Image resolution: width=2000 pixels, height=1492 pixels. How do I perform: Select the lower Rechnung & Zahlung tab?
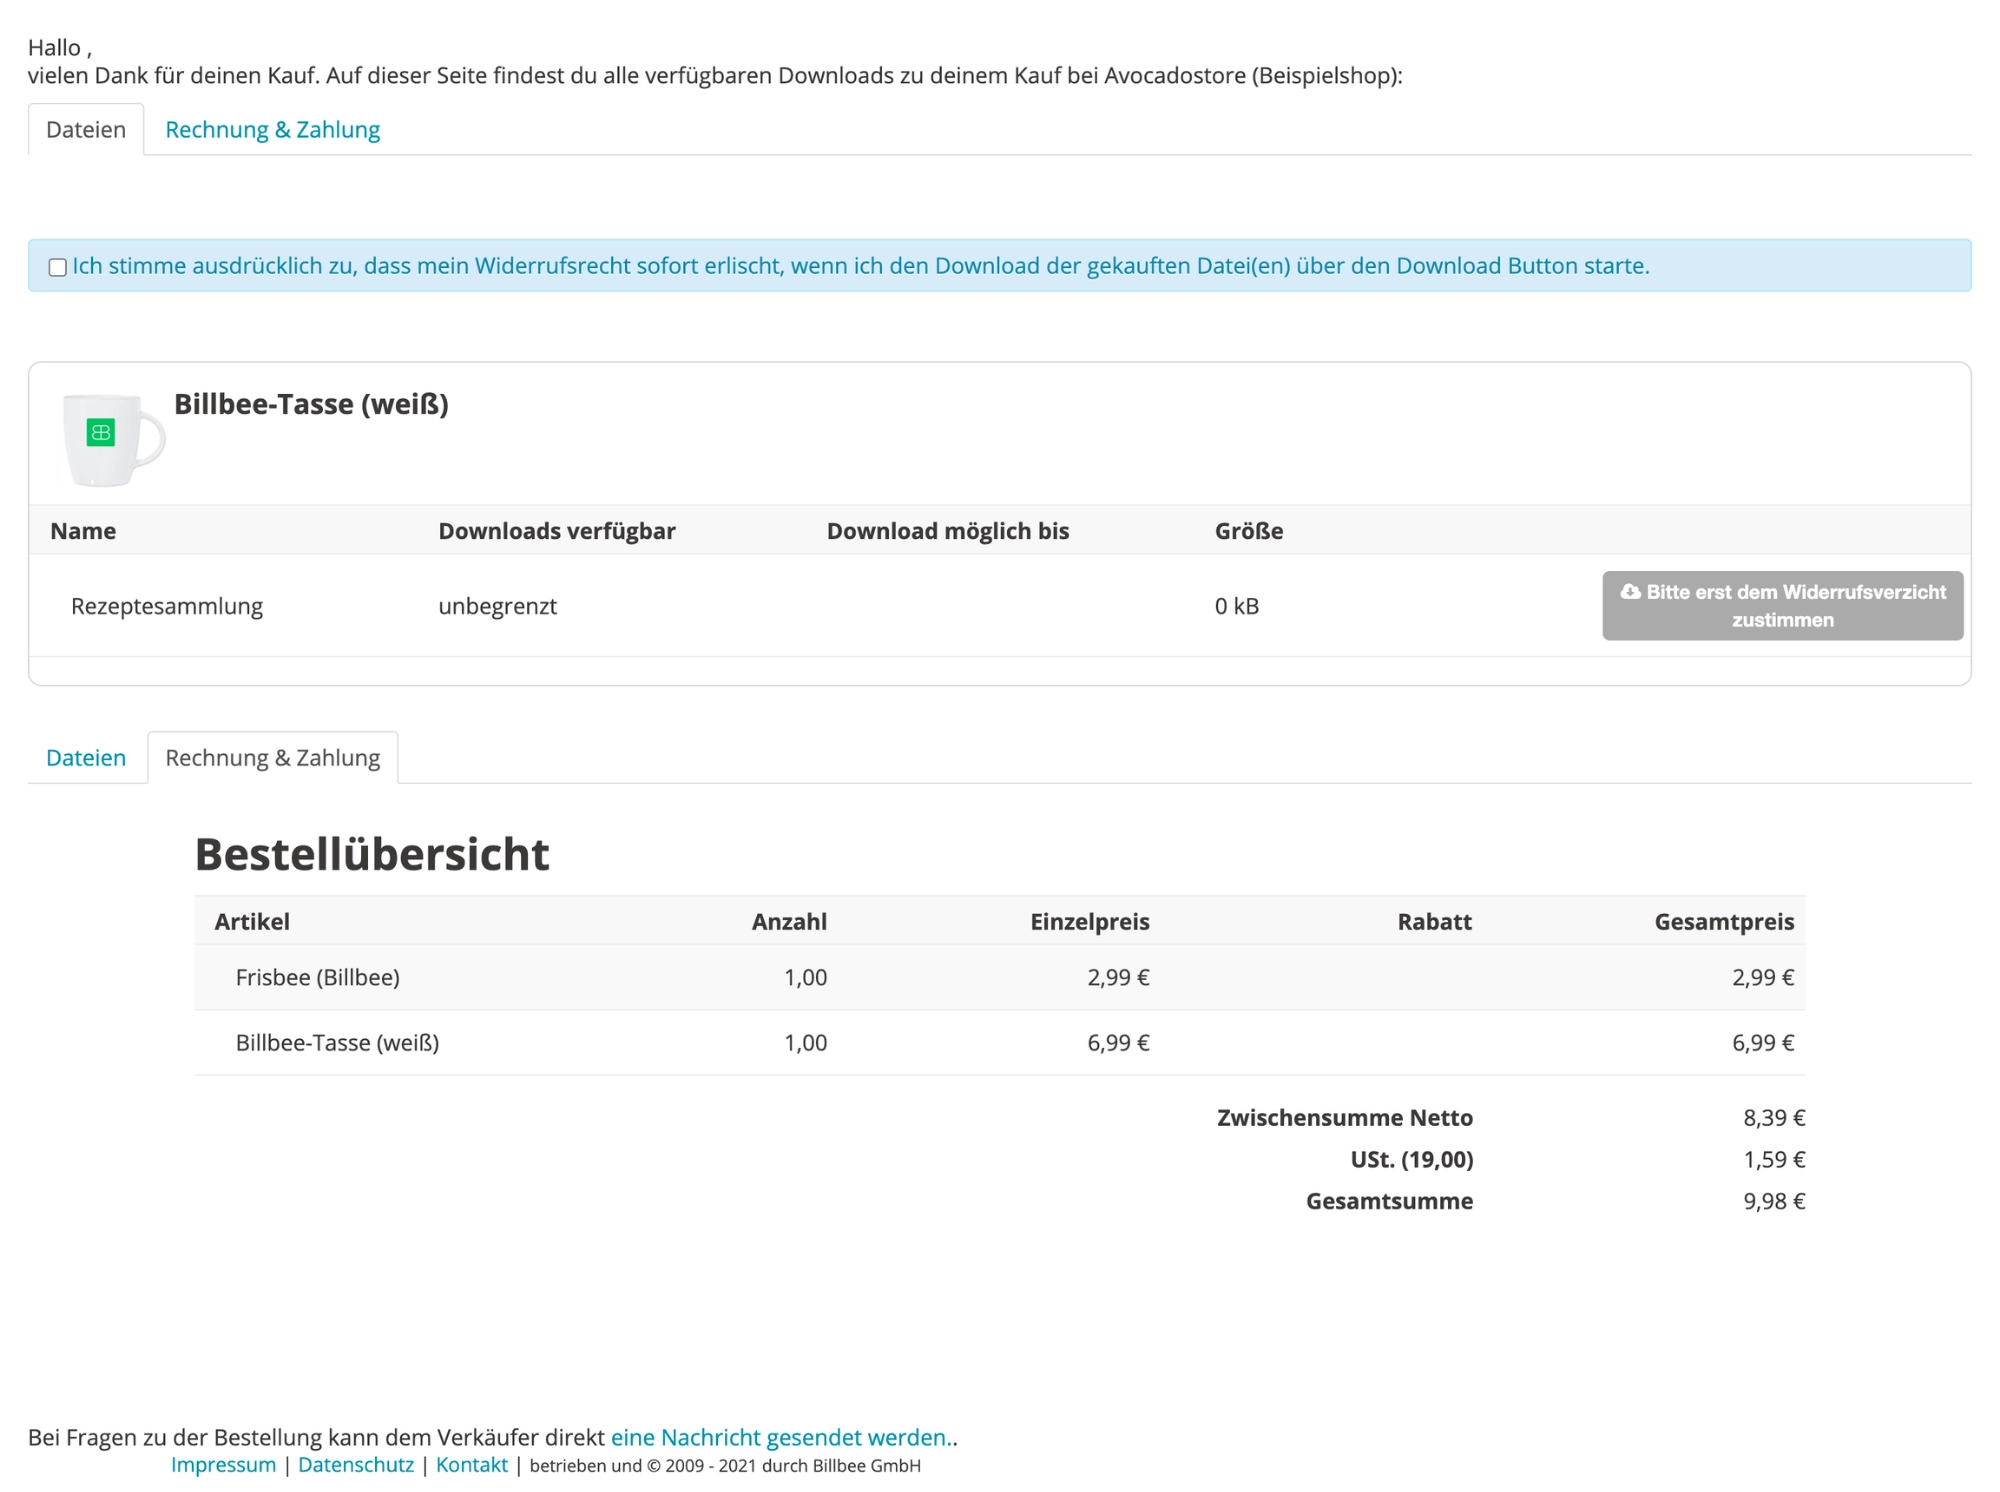coord(272,758)
